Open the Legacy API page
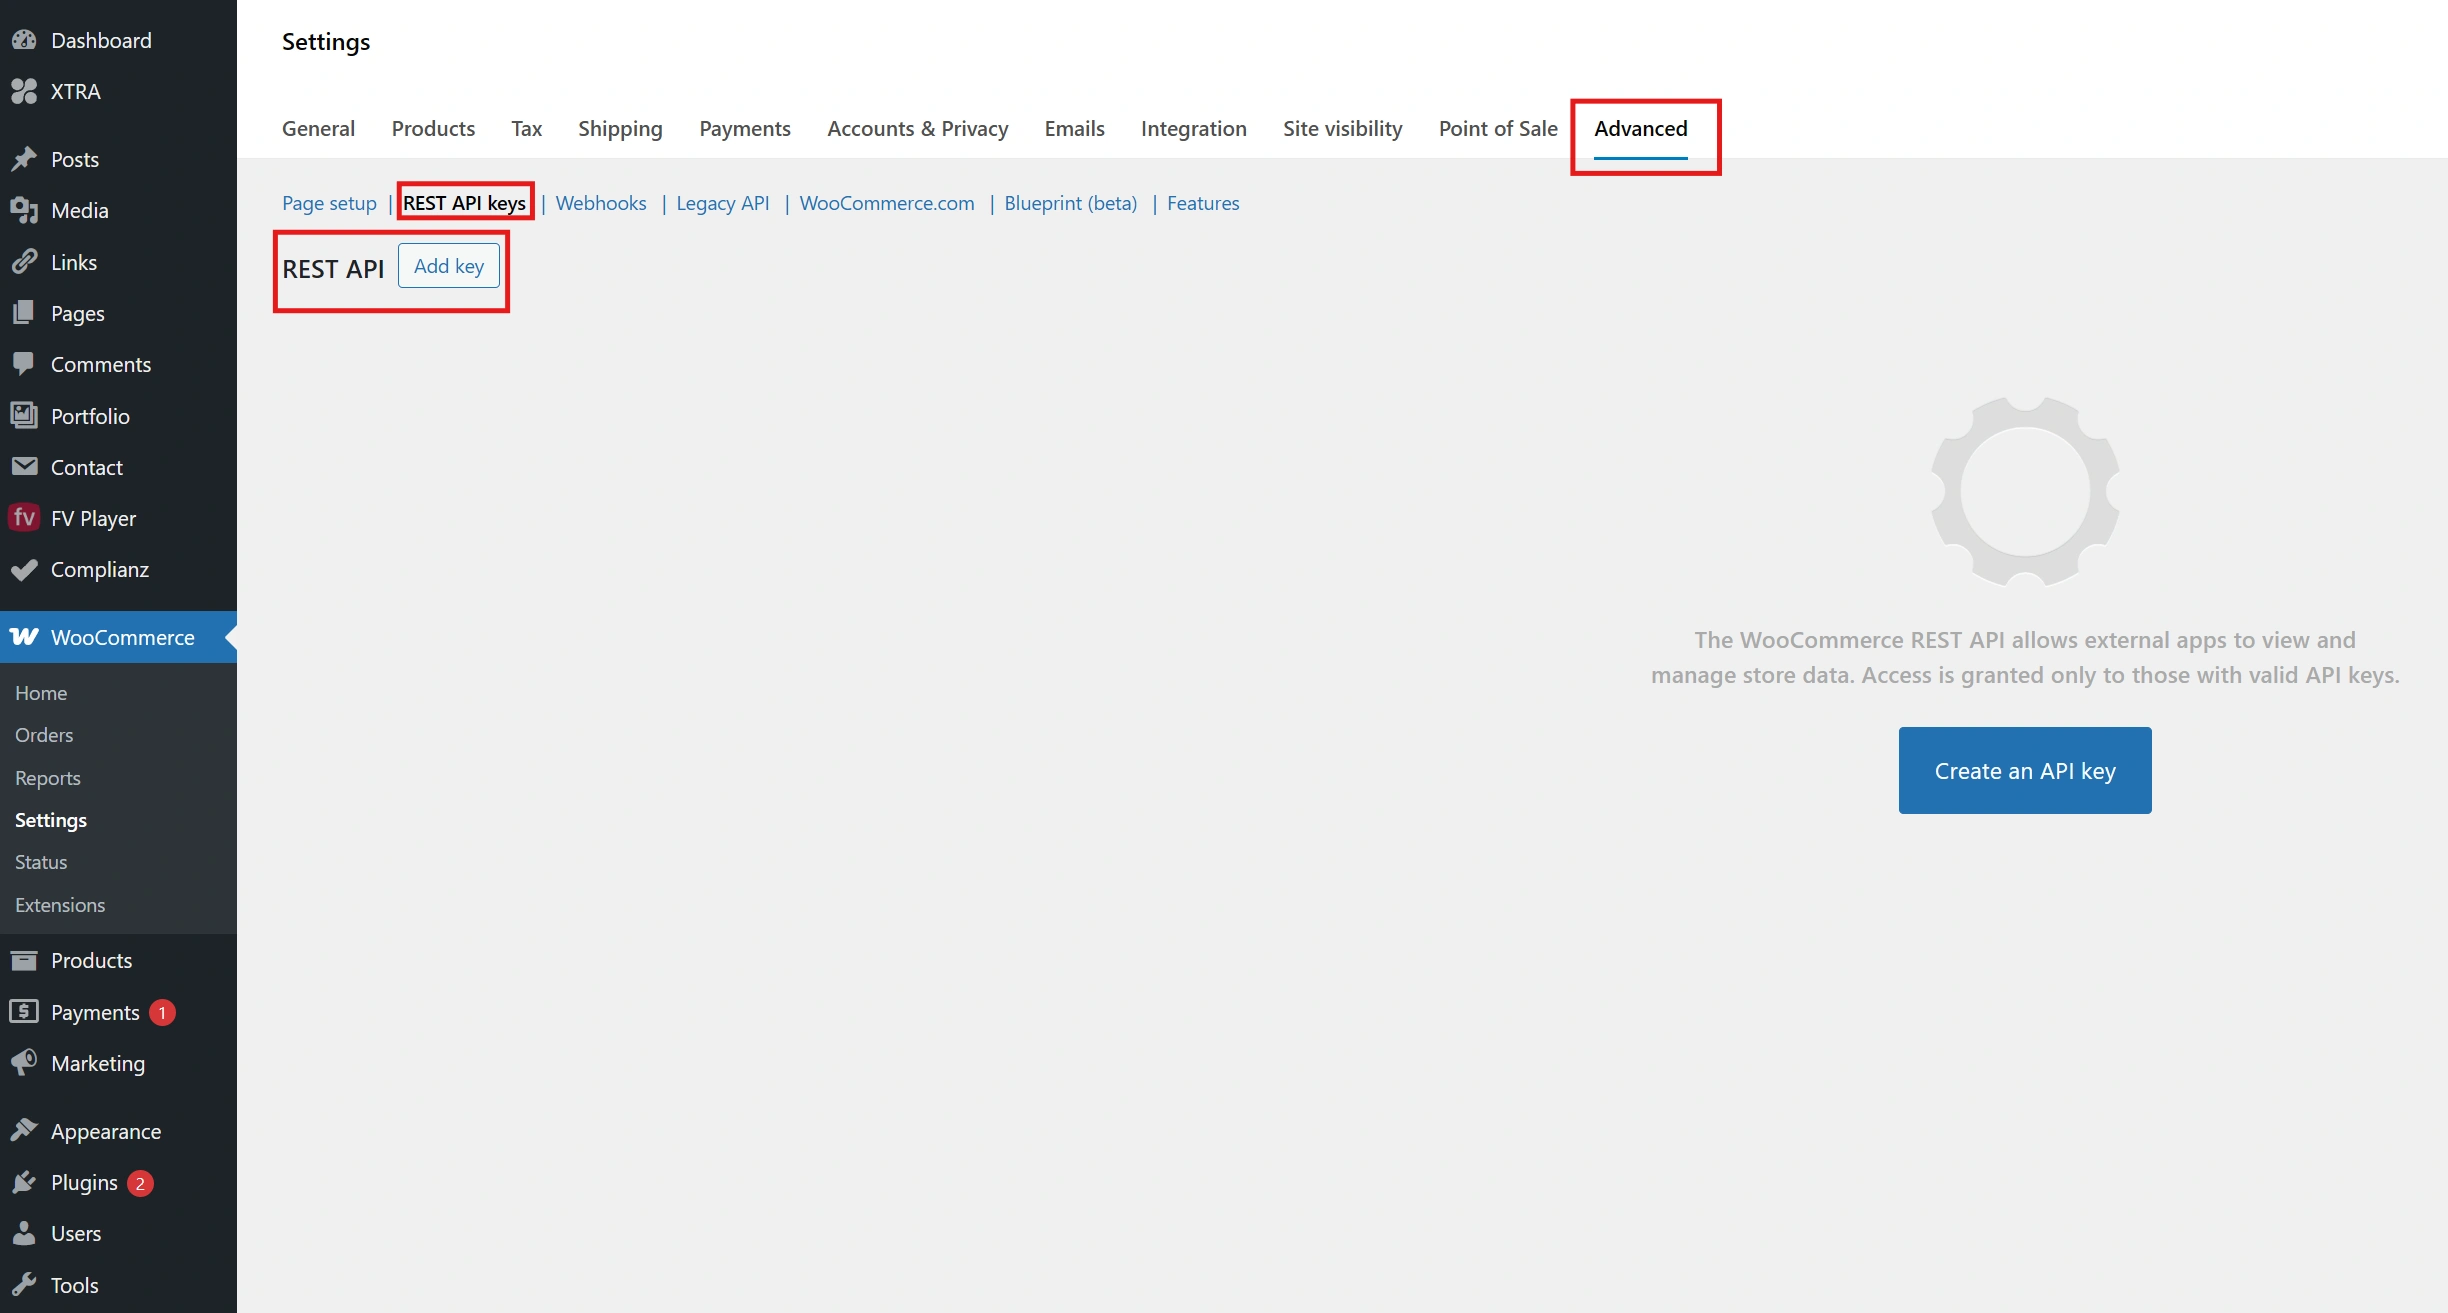The image size is (2448, 1313). 722,202
